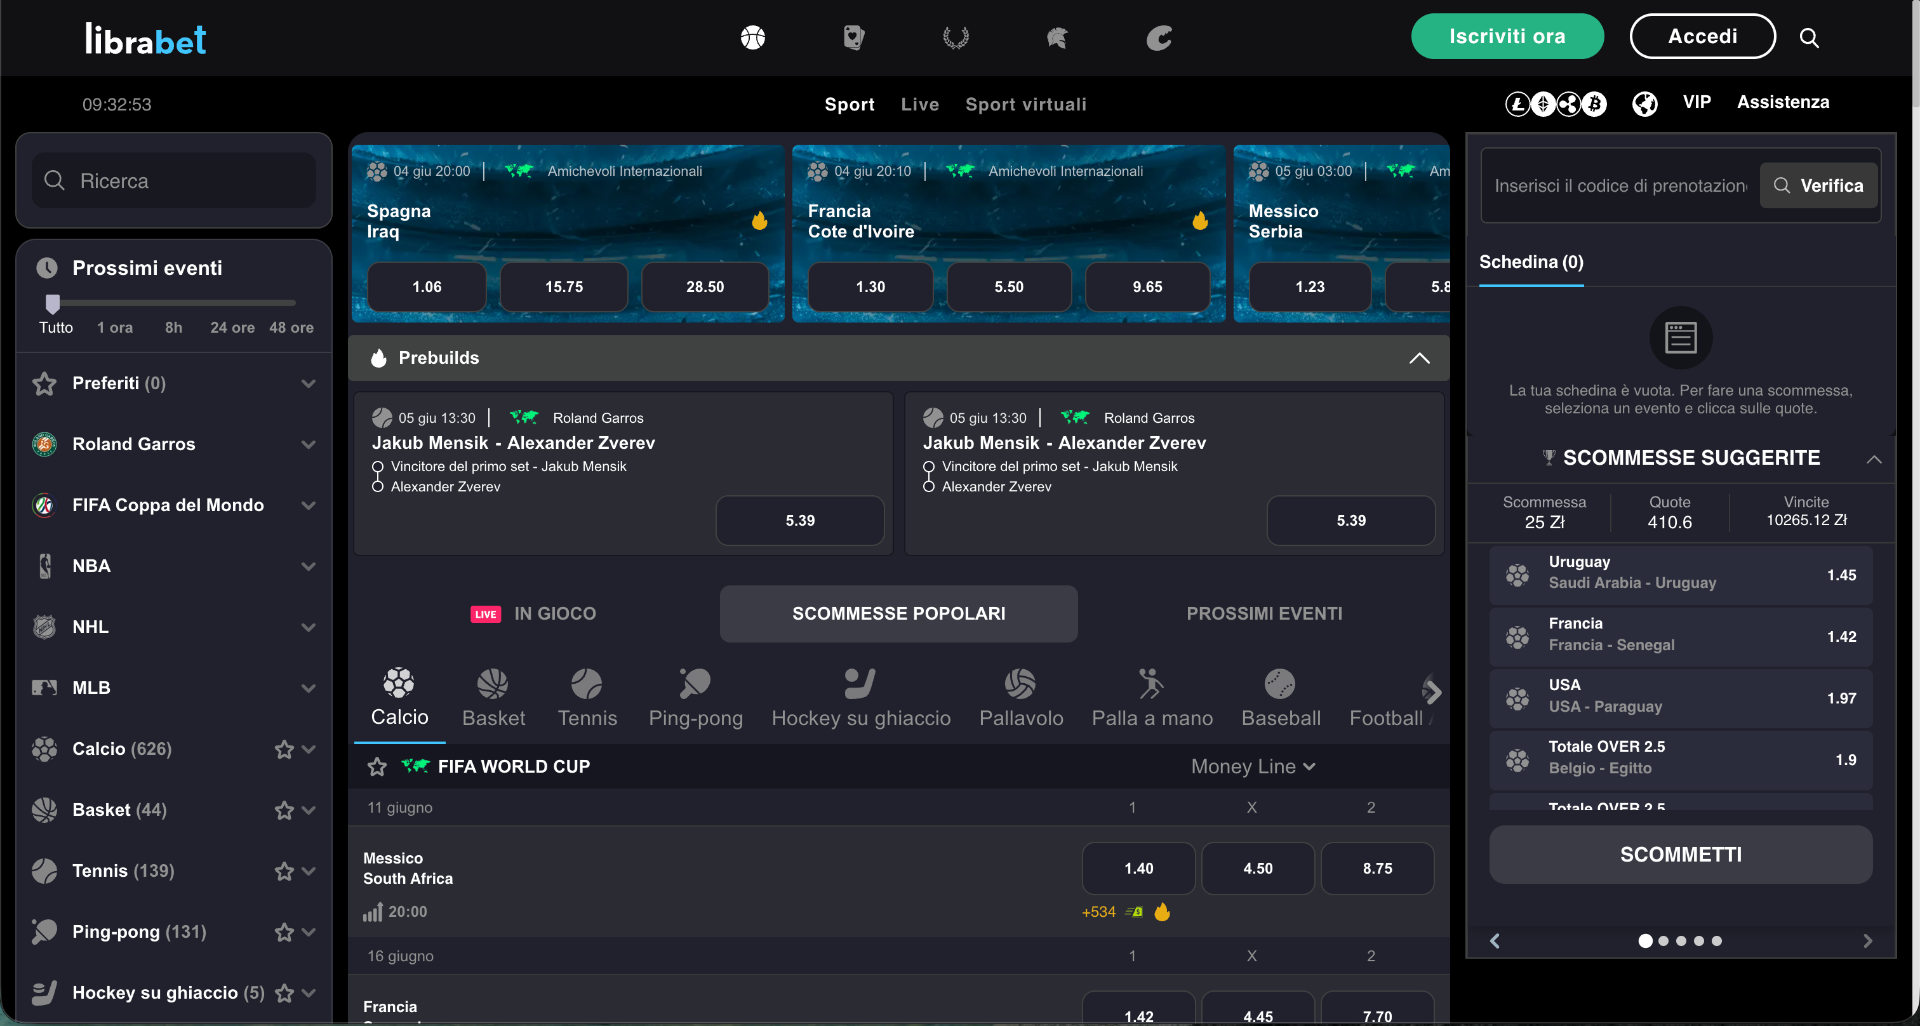The width and height of the screenshot is (1920, 1026).
Task: Set time filter to 24 ore
Action: click(x=232, y=328)
